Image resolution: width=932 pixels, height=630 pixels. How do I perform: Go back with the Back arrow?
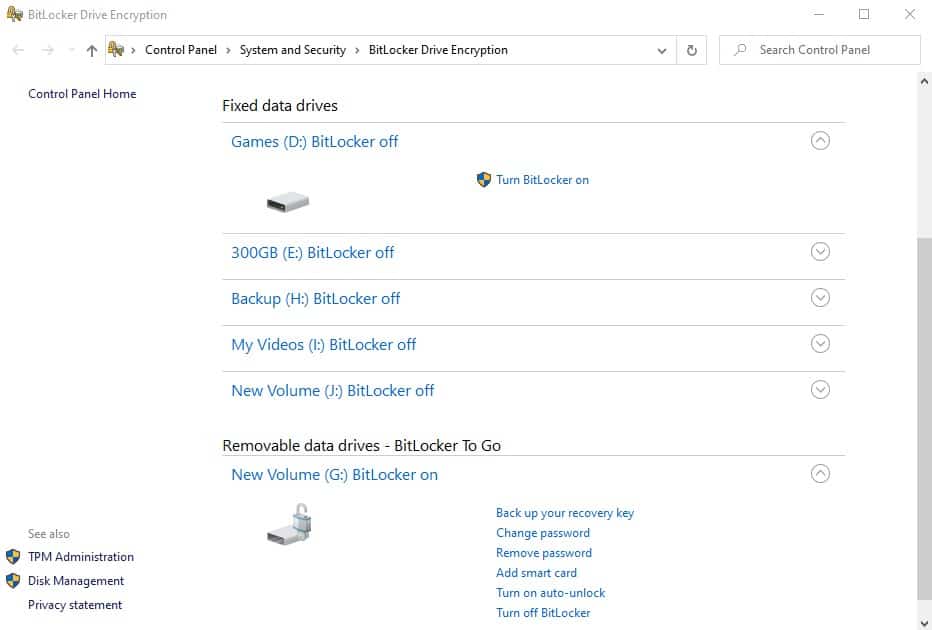pyautogui.click(x=18, y=50)
